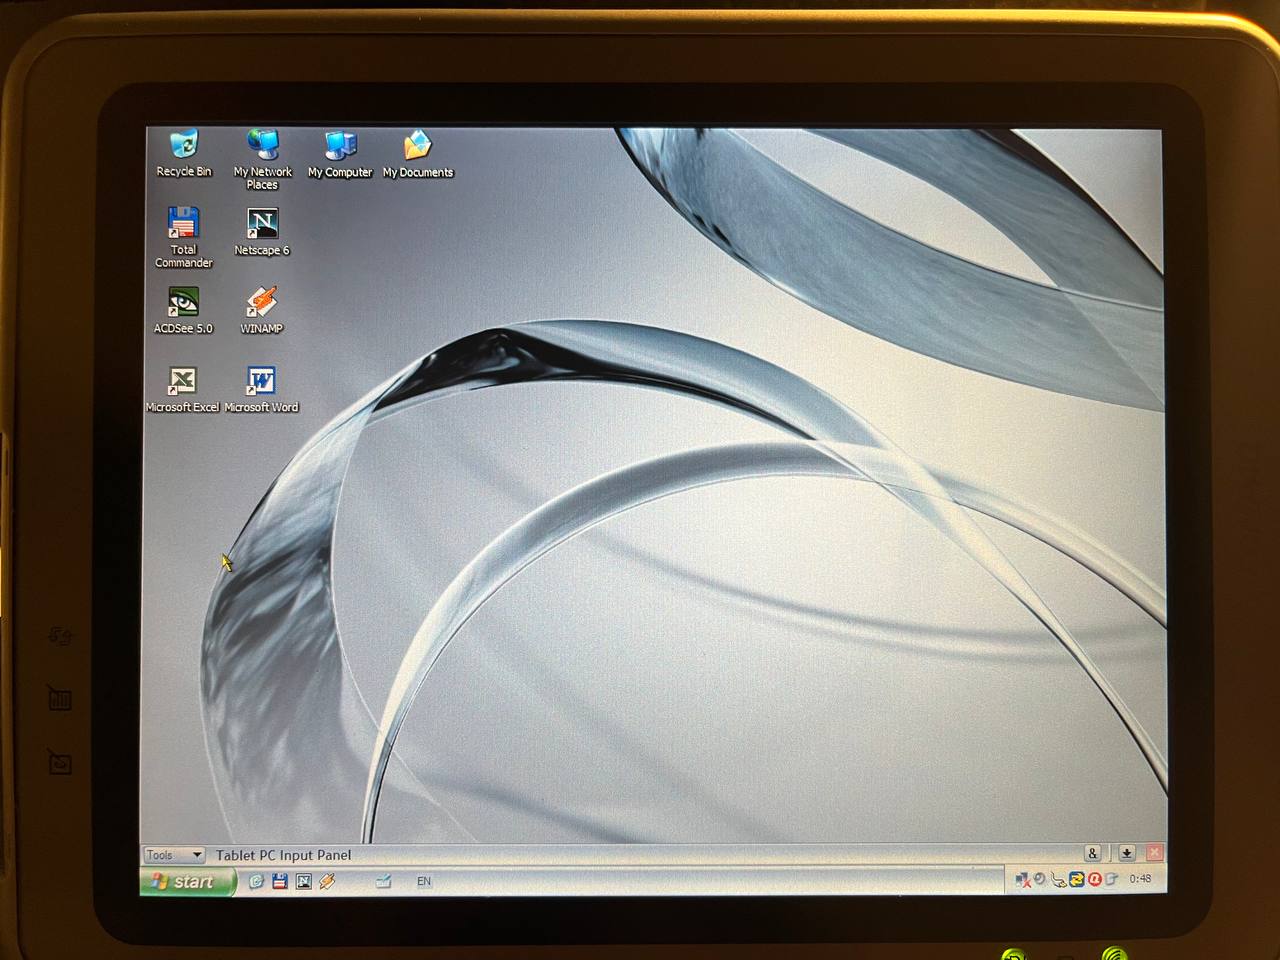Image resolution: width=1280 pixels, height=960 pixels.
Task: Click Total Commander floppy icon in Quick Launch
Action: coord(280,881)
